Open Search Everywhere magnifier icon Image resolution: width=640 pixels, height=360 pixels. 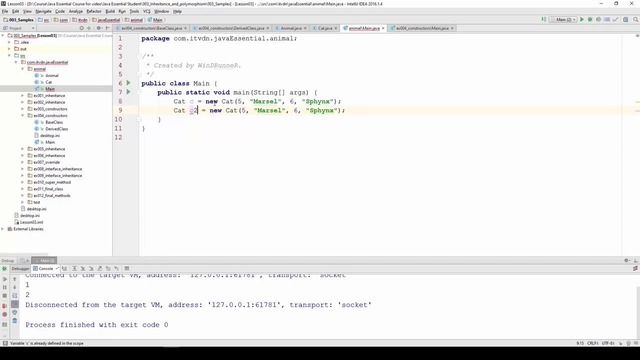pos(636,20)
